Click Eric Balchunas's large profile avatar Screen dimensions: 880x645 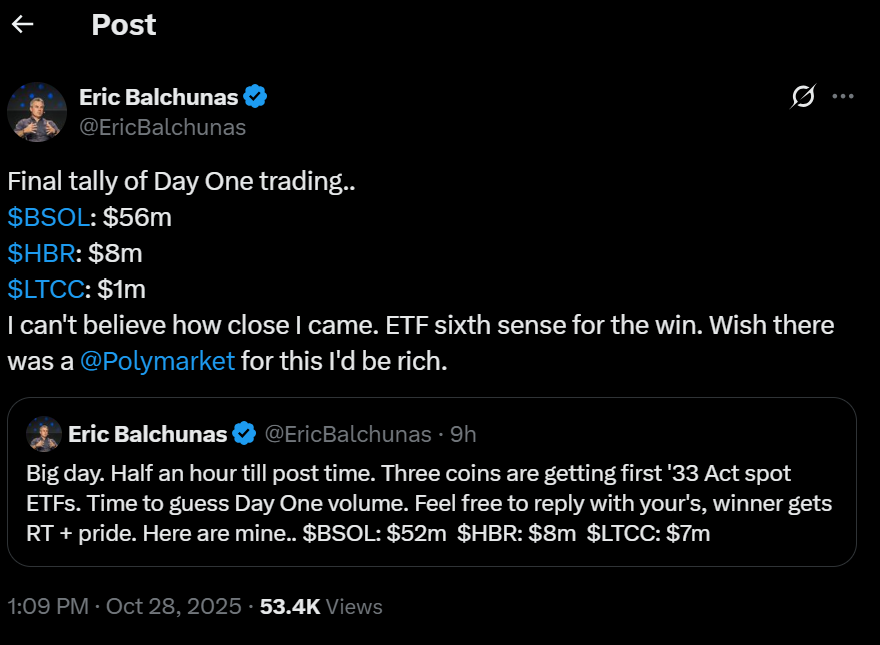[x=37, y=112]
